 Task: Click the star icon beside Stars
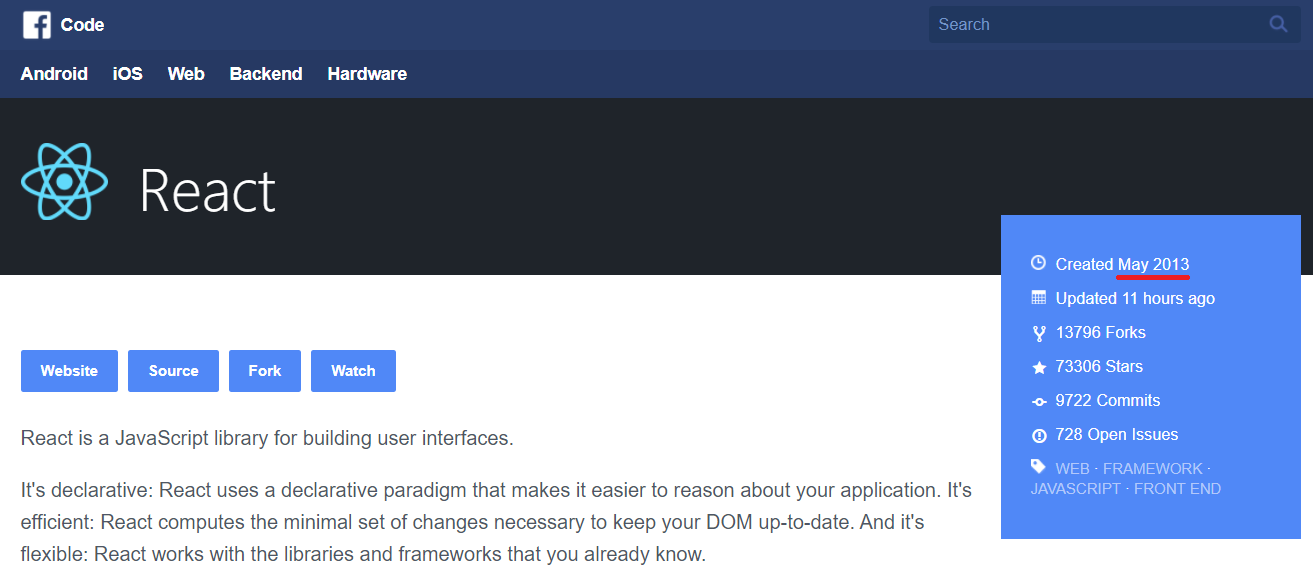click(x=1038, y=367)
